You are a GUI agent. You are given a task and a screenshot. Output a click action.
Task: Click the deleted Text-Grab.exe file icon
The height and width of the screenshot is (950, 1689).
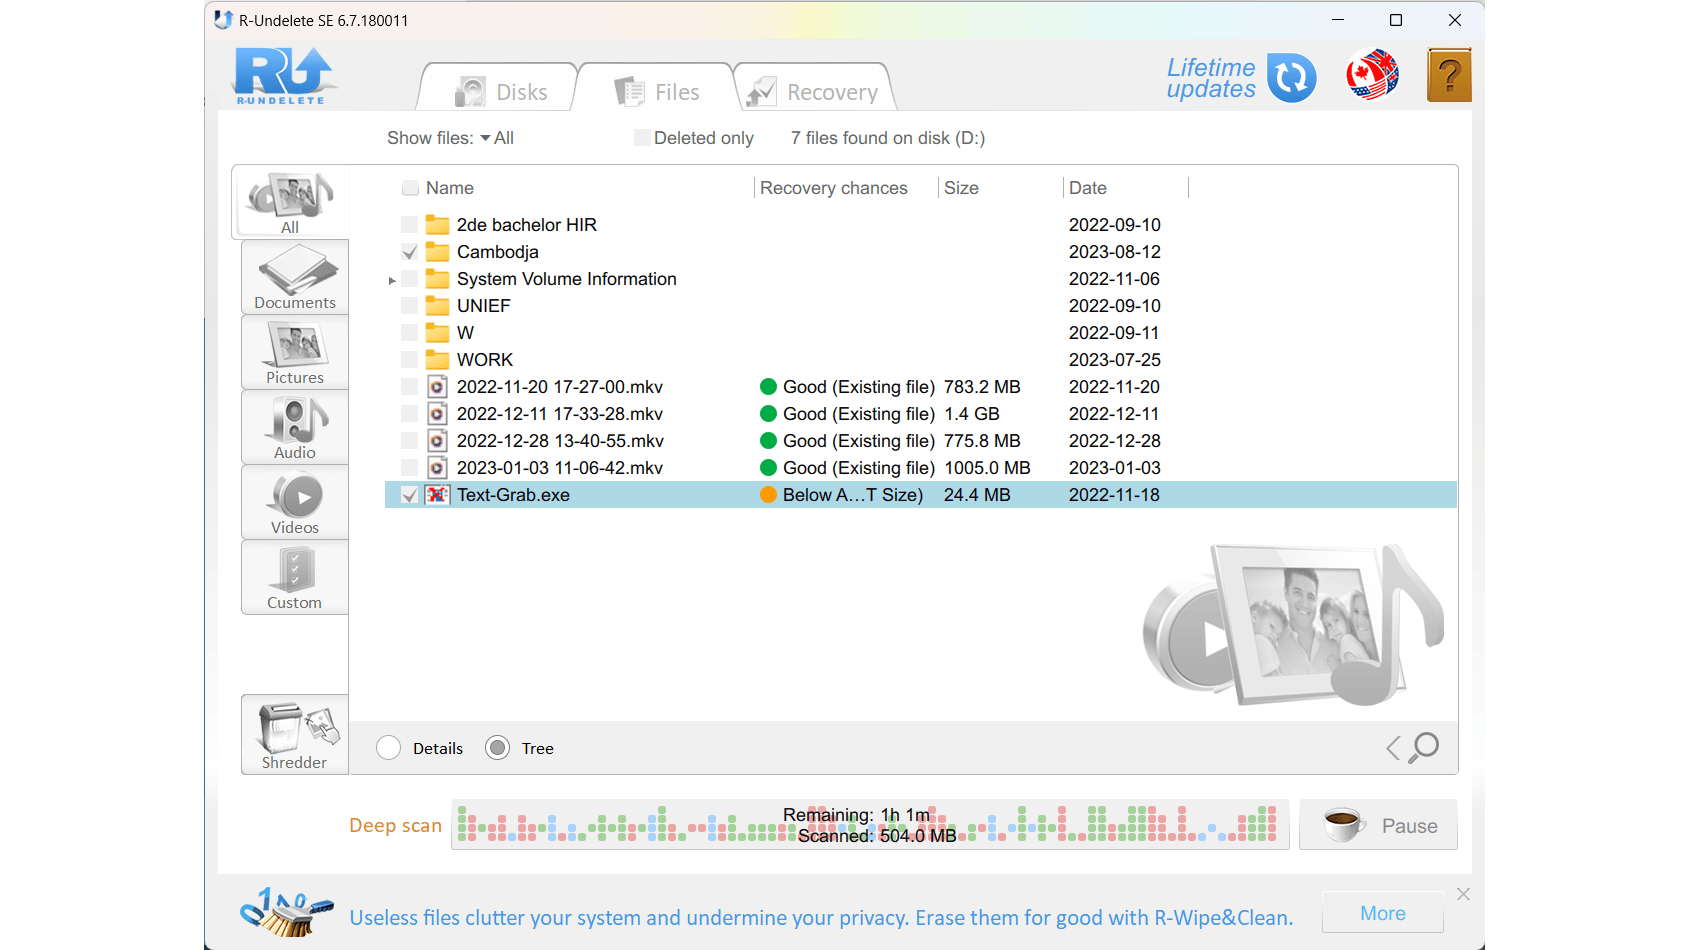[x=438, y=495]
